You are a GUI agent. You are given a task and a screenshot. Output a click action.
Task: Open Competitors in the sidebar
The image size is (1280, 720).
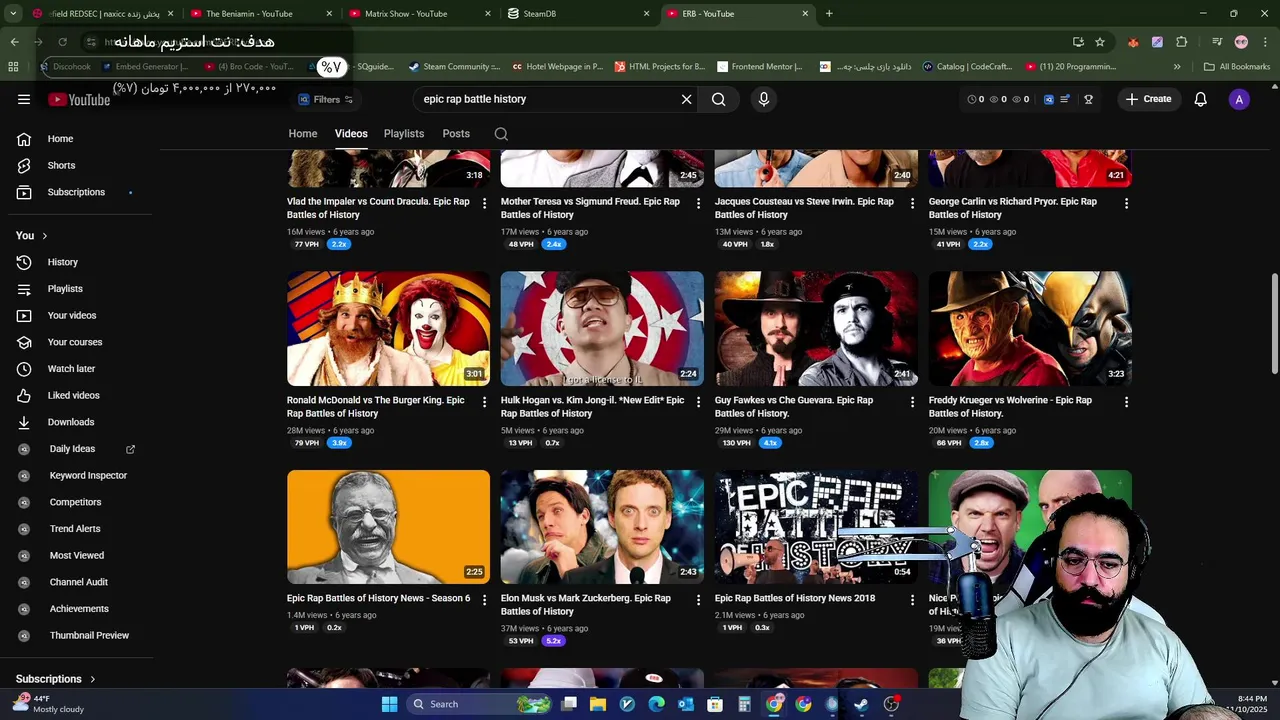(76, 502)
